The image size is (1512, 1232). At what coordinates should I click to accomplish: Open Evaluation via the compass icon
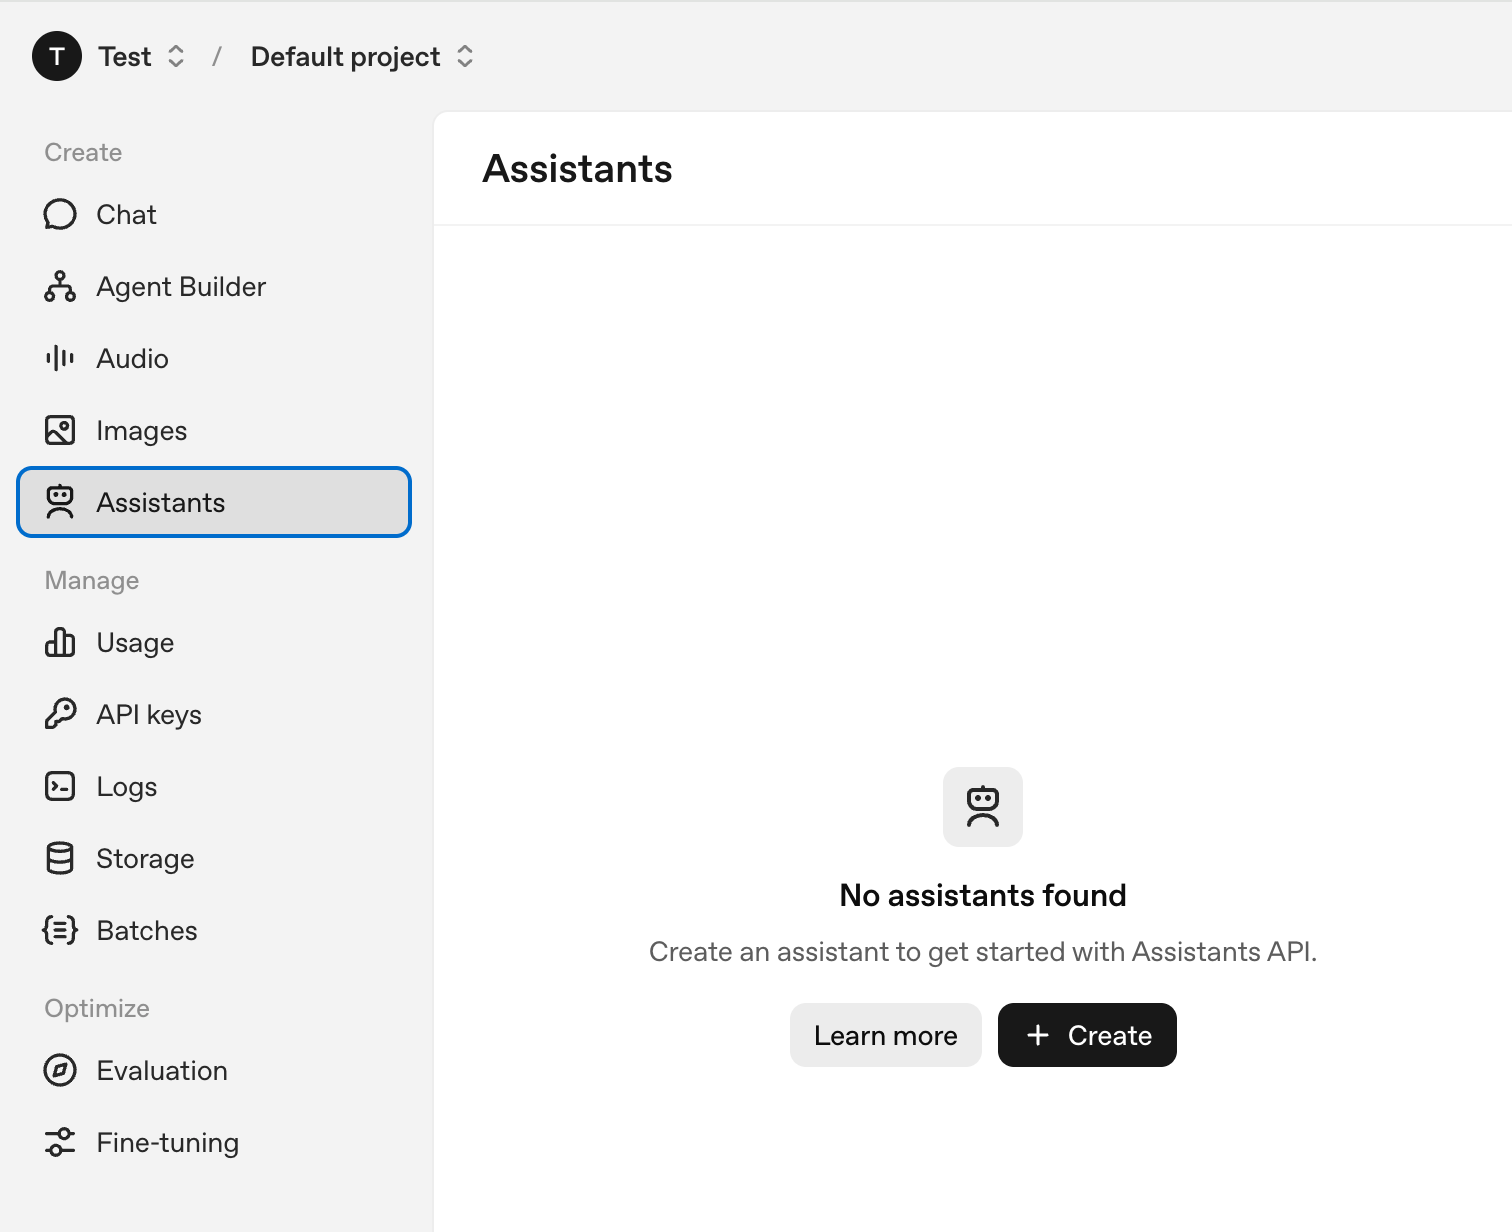(60, 1071)
